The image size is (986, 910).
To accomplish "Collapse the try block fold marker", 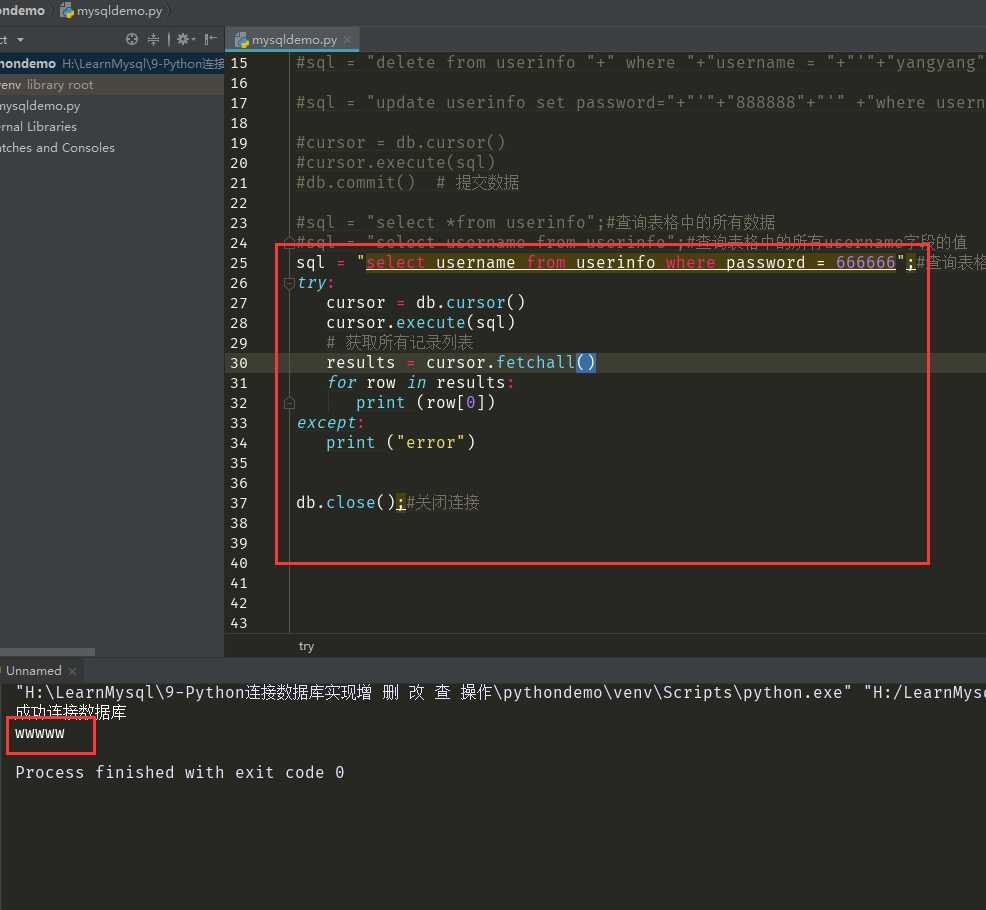I will [x=289, y=284].
